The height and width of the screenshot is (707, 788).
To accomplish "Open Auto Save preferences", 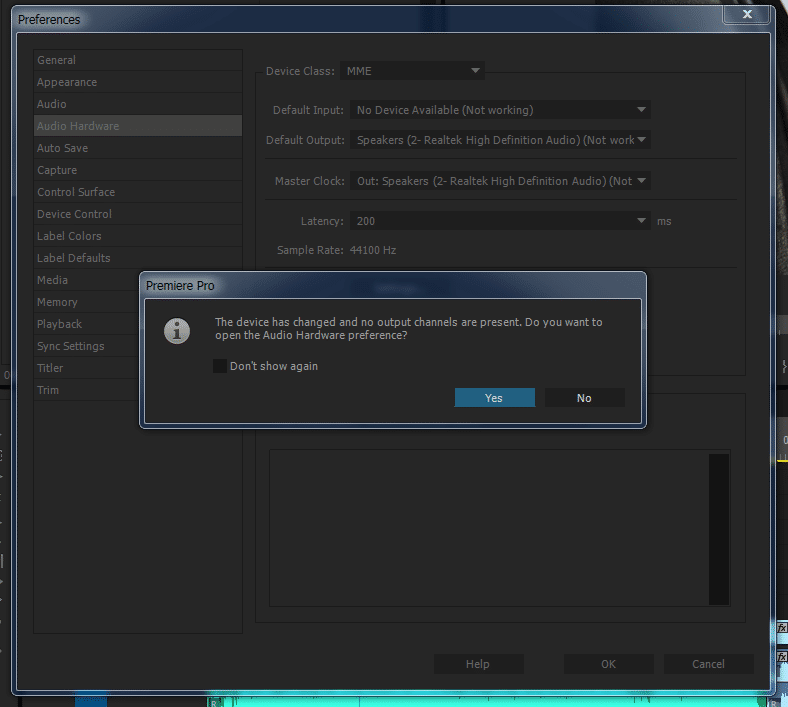I will (x=138, y=148).
